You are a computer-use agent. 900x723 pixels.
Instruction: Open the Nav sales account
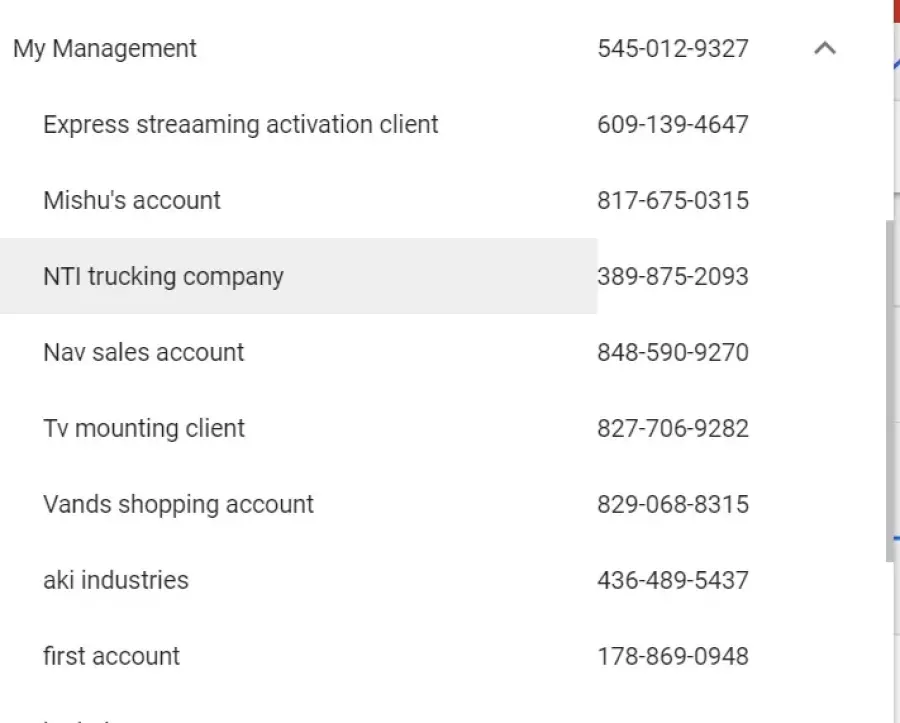coord(143,352)
